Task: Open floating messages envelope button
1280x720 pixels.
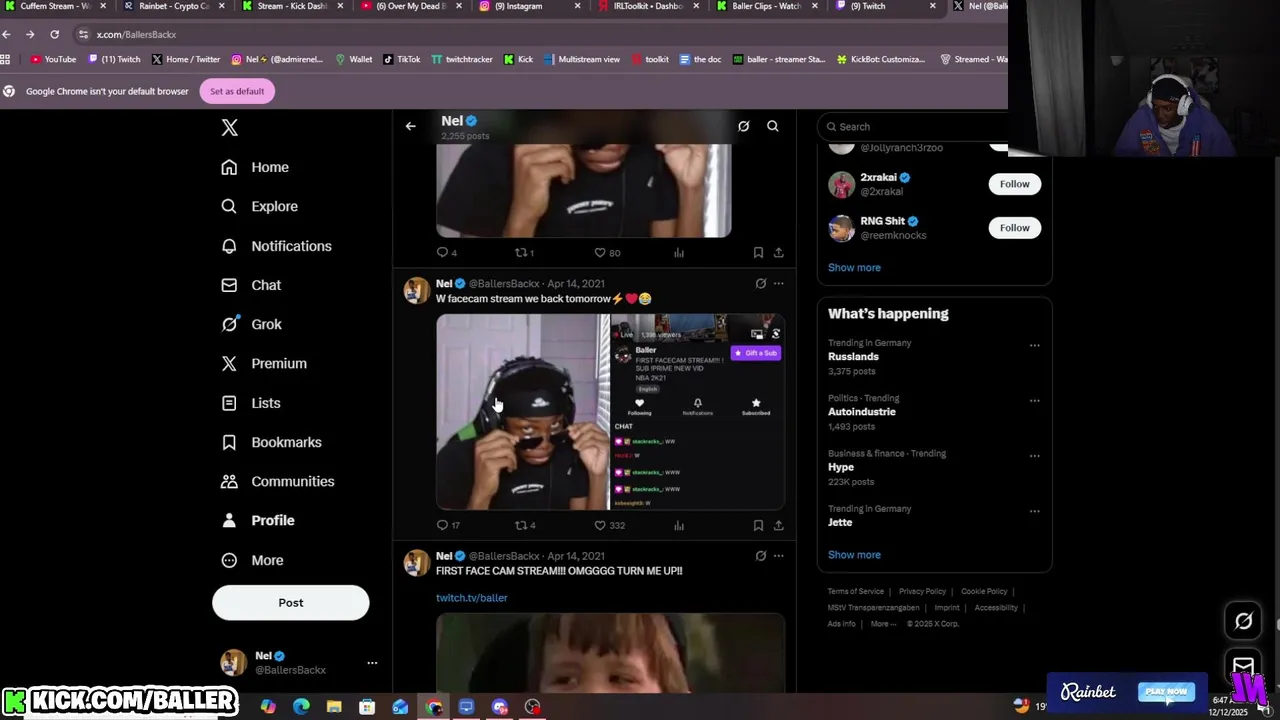Action: [1244, 666]
